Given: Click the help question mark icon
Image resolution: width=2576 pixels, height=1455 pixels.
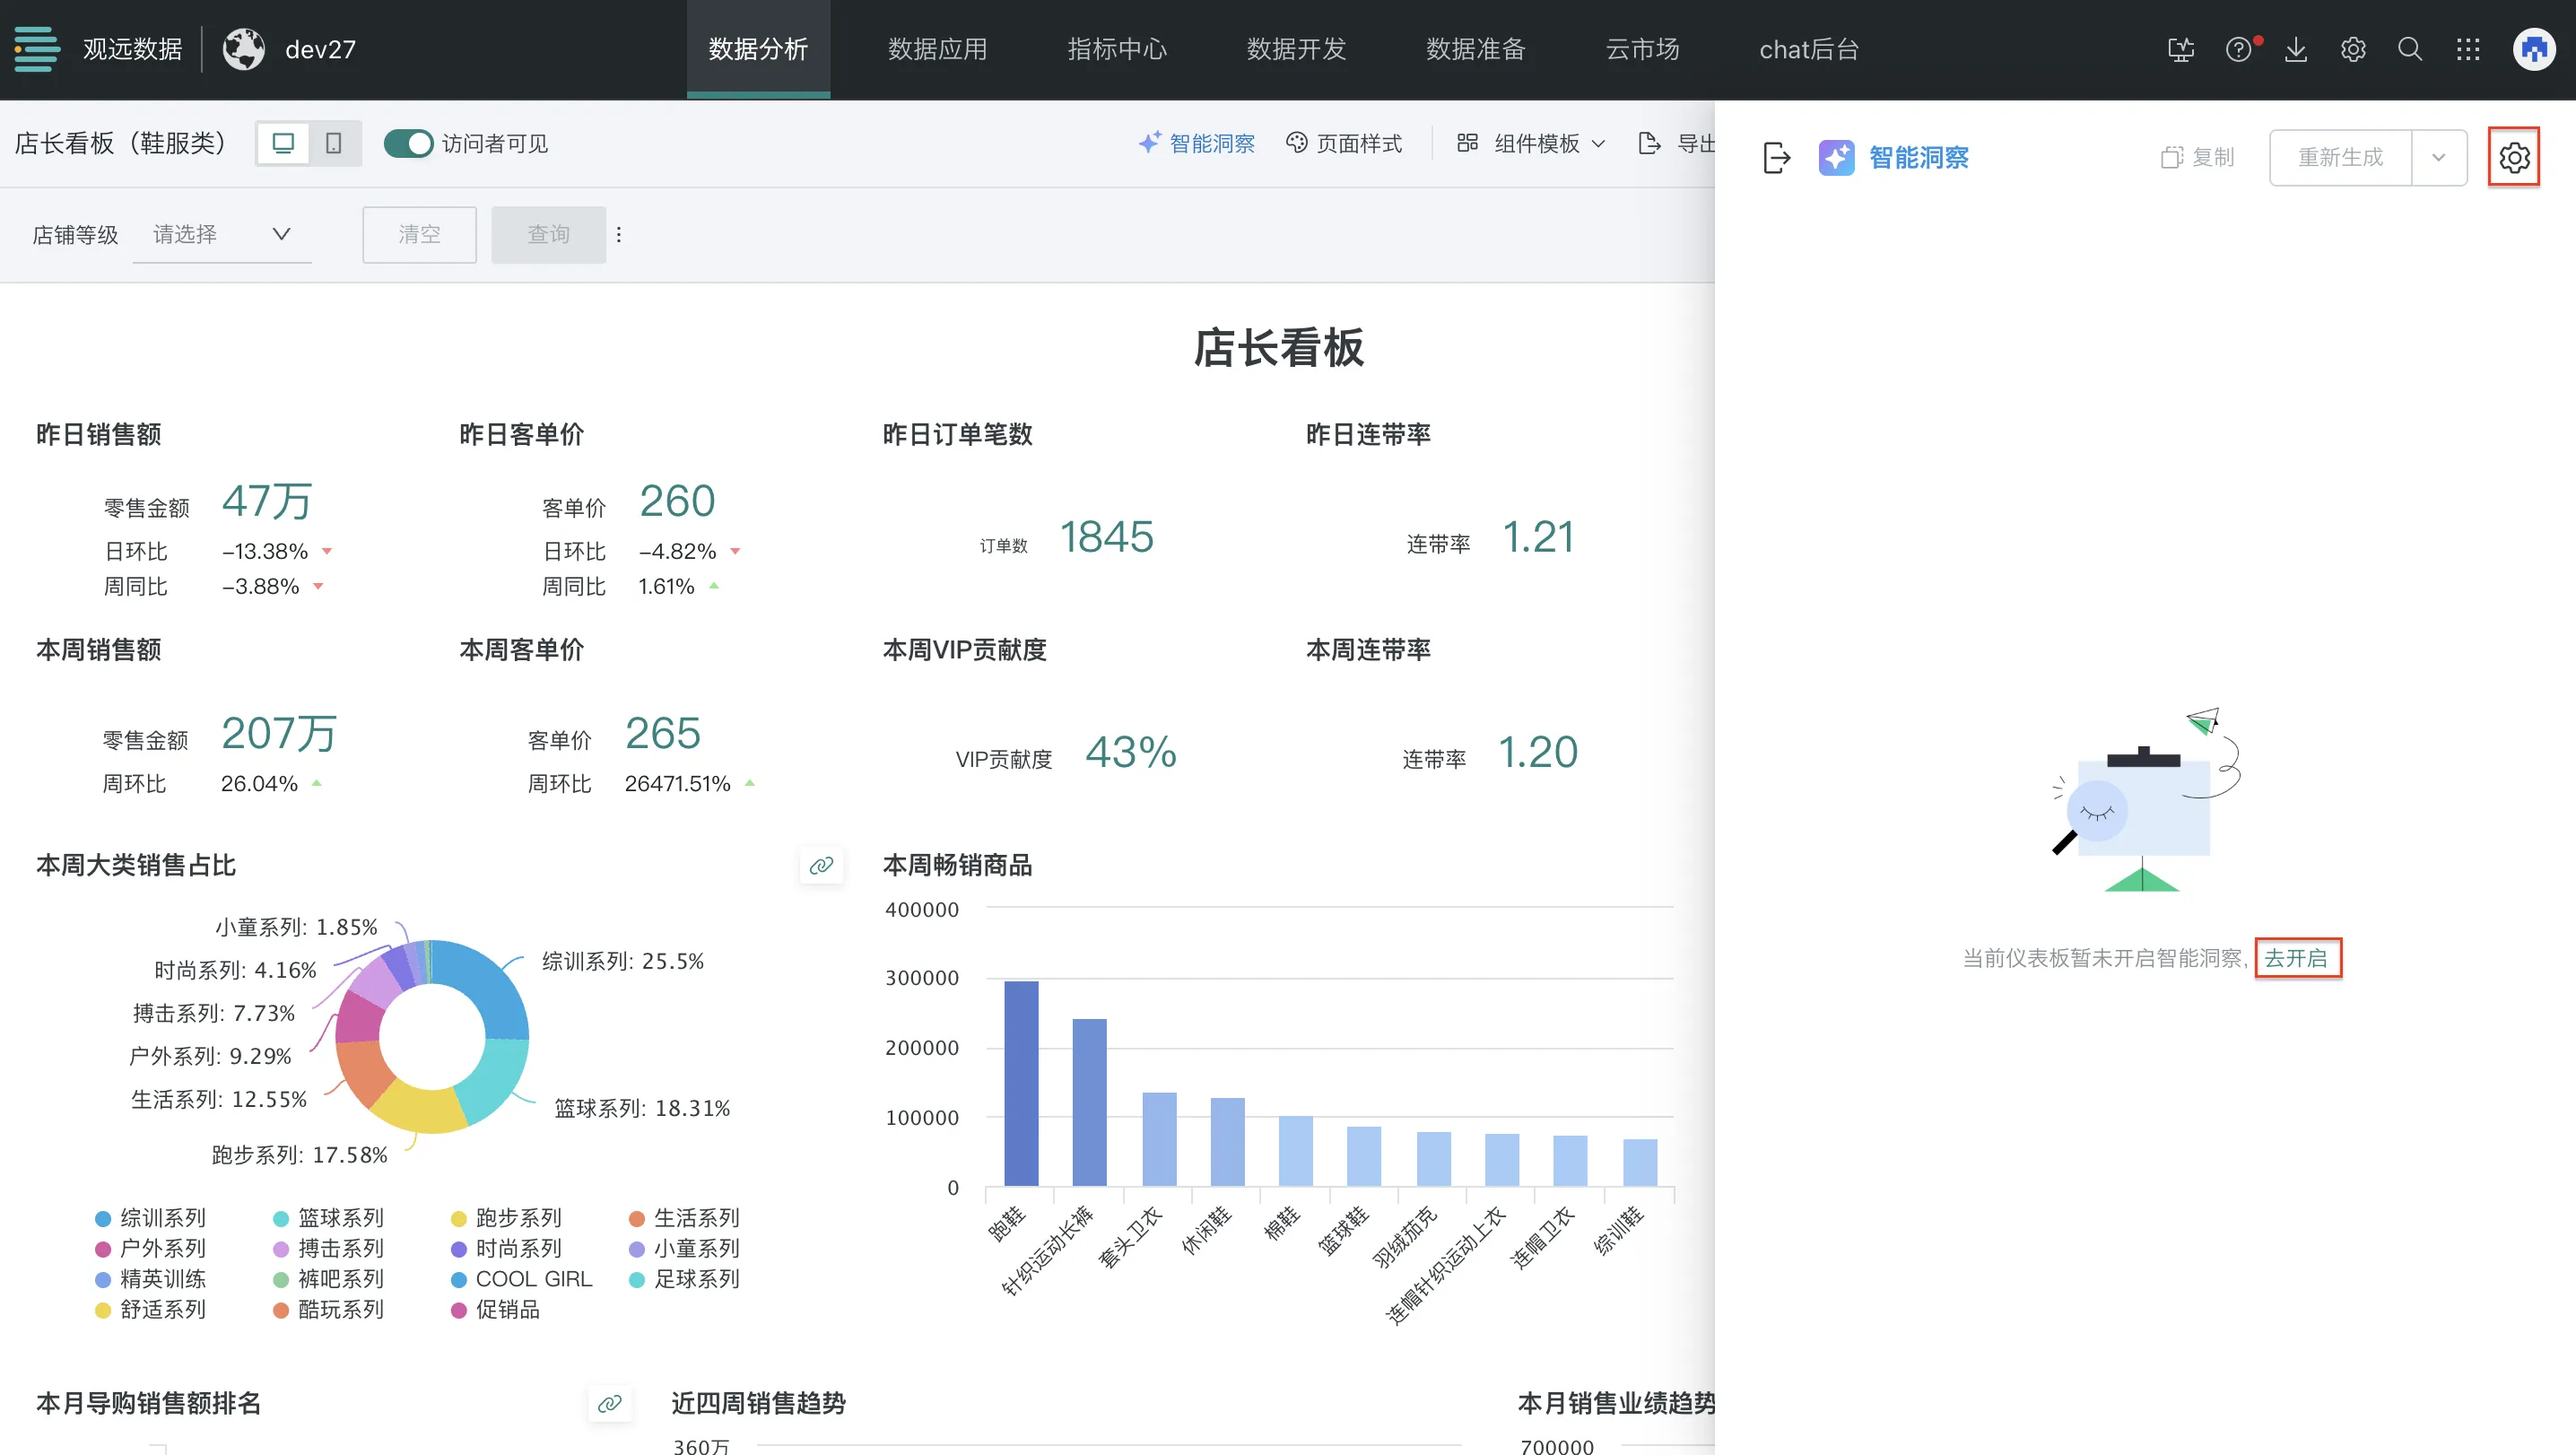Looking at the screenshot, I should (2238, 49).
